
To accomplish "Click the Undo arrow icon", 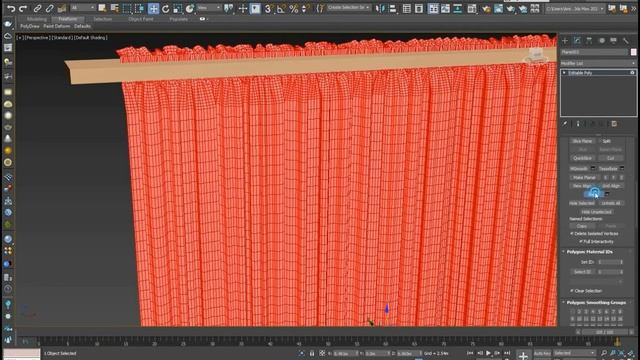I will coord(11,8).
